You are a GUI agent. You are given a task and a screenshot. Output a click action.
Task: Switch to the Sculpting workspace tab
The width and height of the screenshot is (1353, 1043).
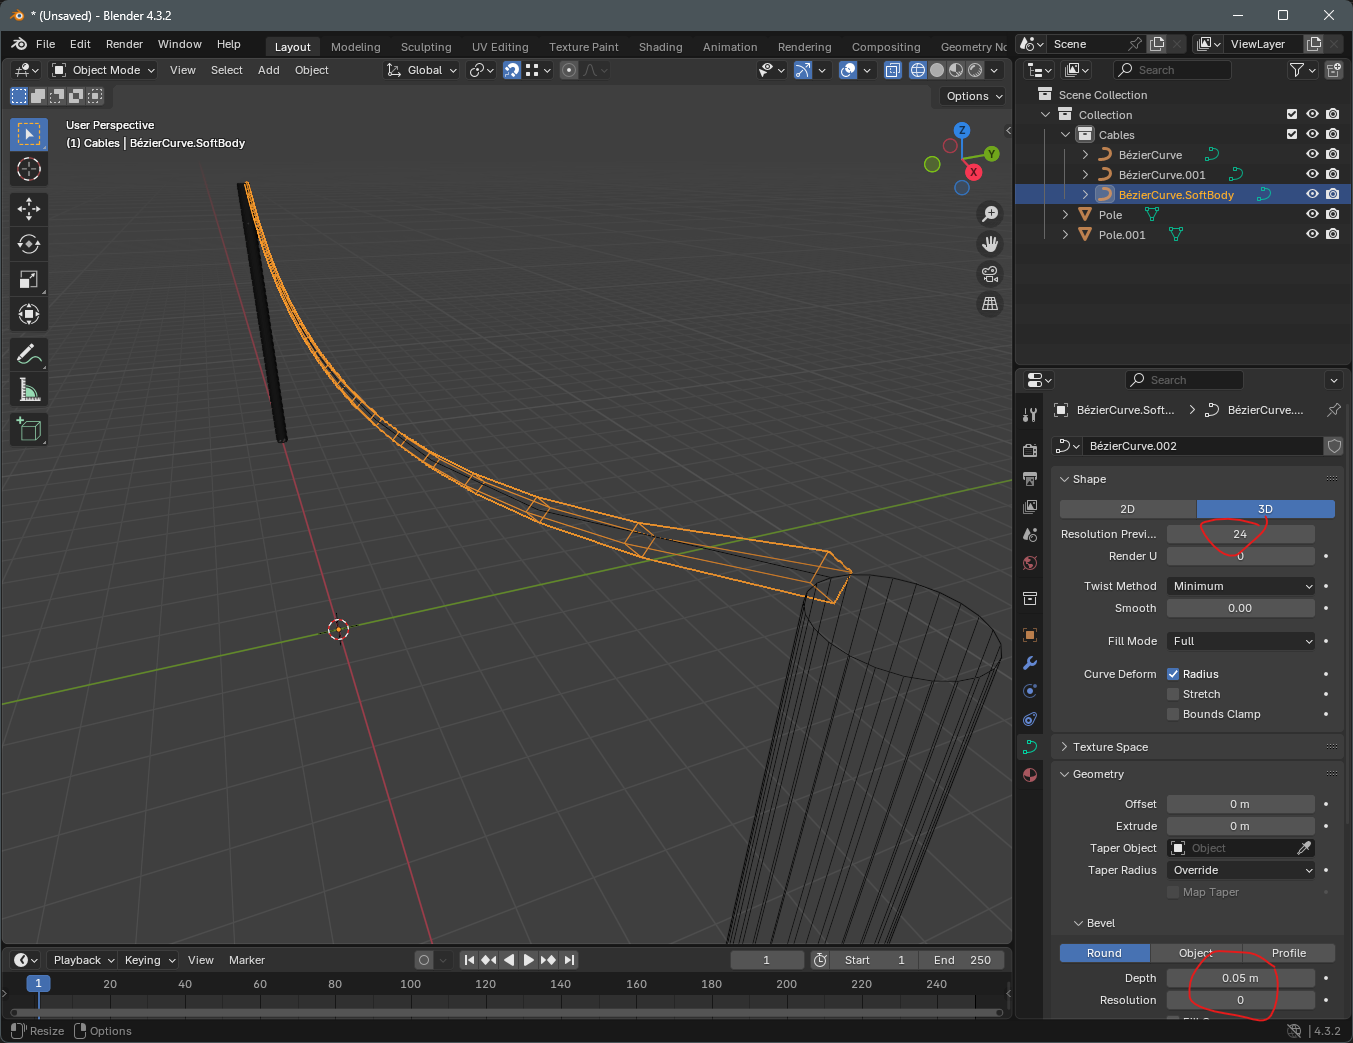coord(426,47)
